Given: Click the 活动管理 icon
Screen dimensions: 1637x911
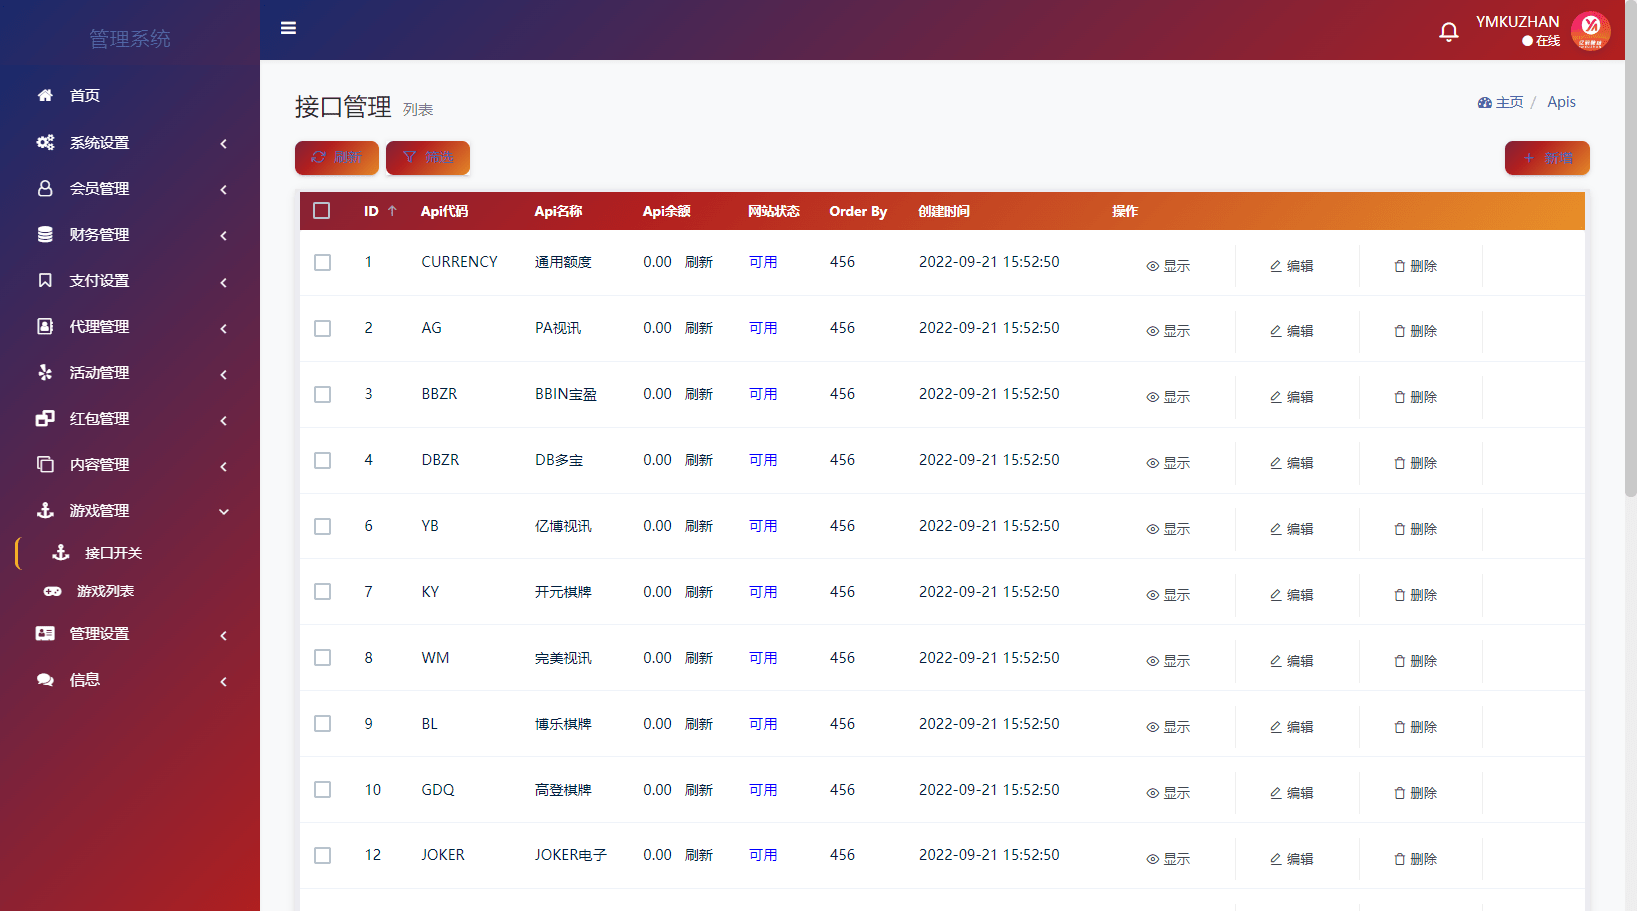Looking at the screenshot, I should (45, 372).
